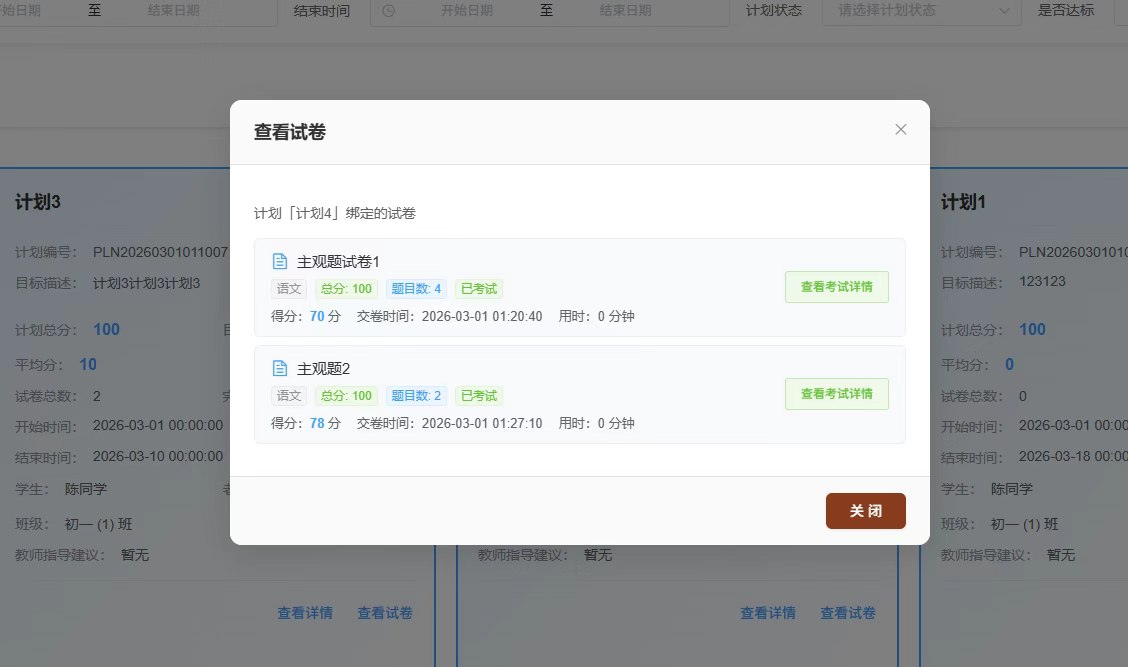Click the 计划3 card title

(x=38, y=202)
